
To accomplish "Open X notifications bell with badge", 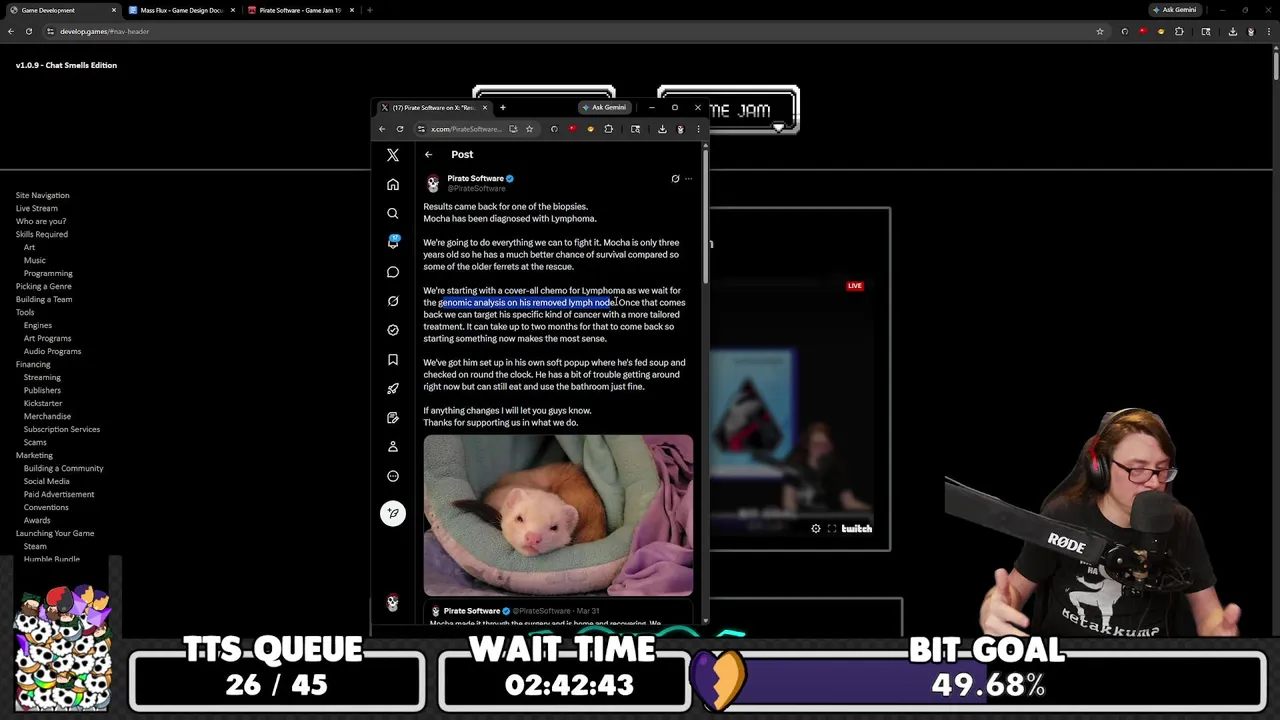I will tap(393, 242).
